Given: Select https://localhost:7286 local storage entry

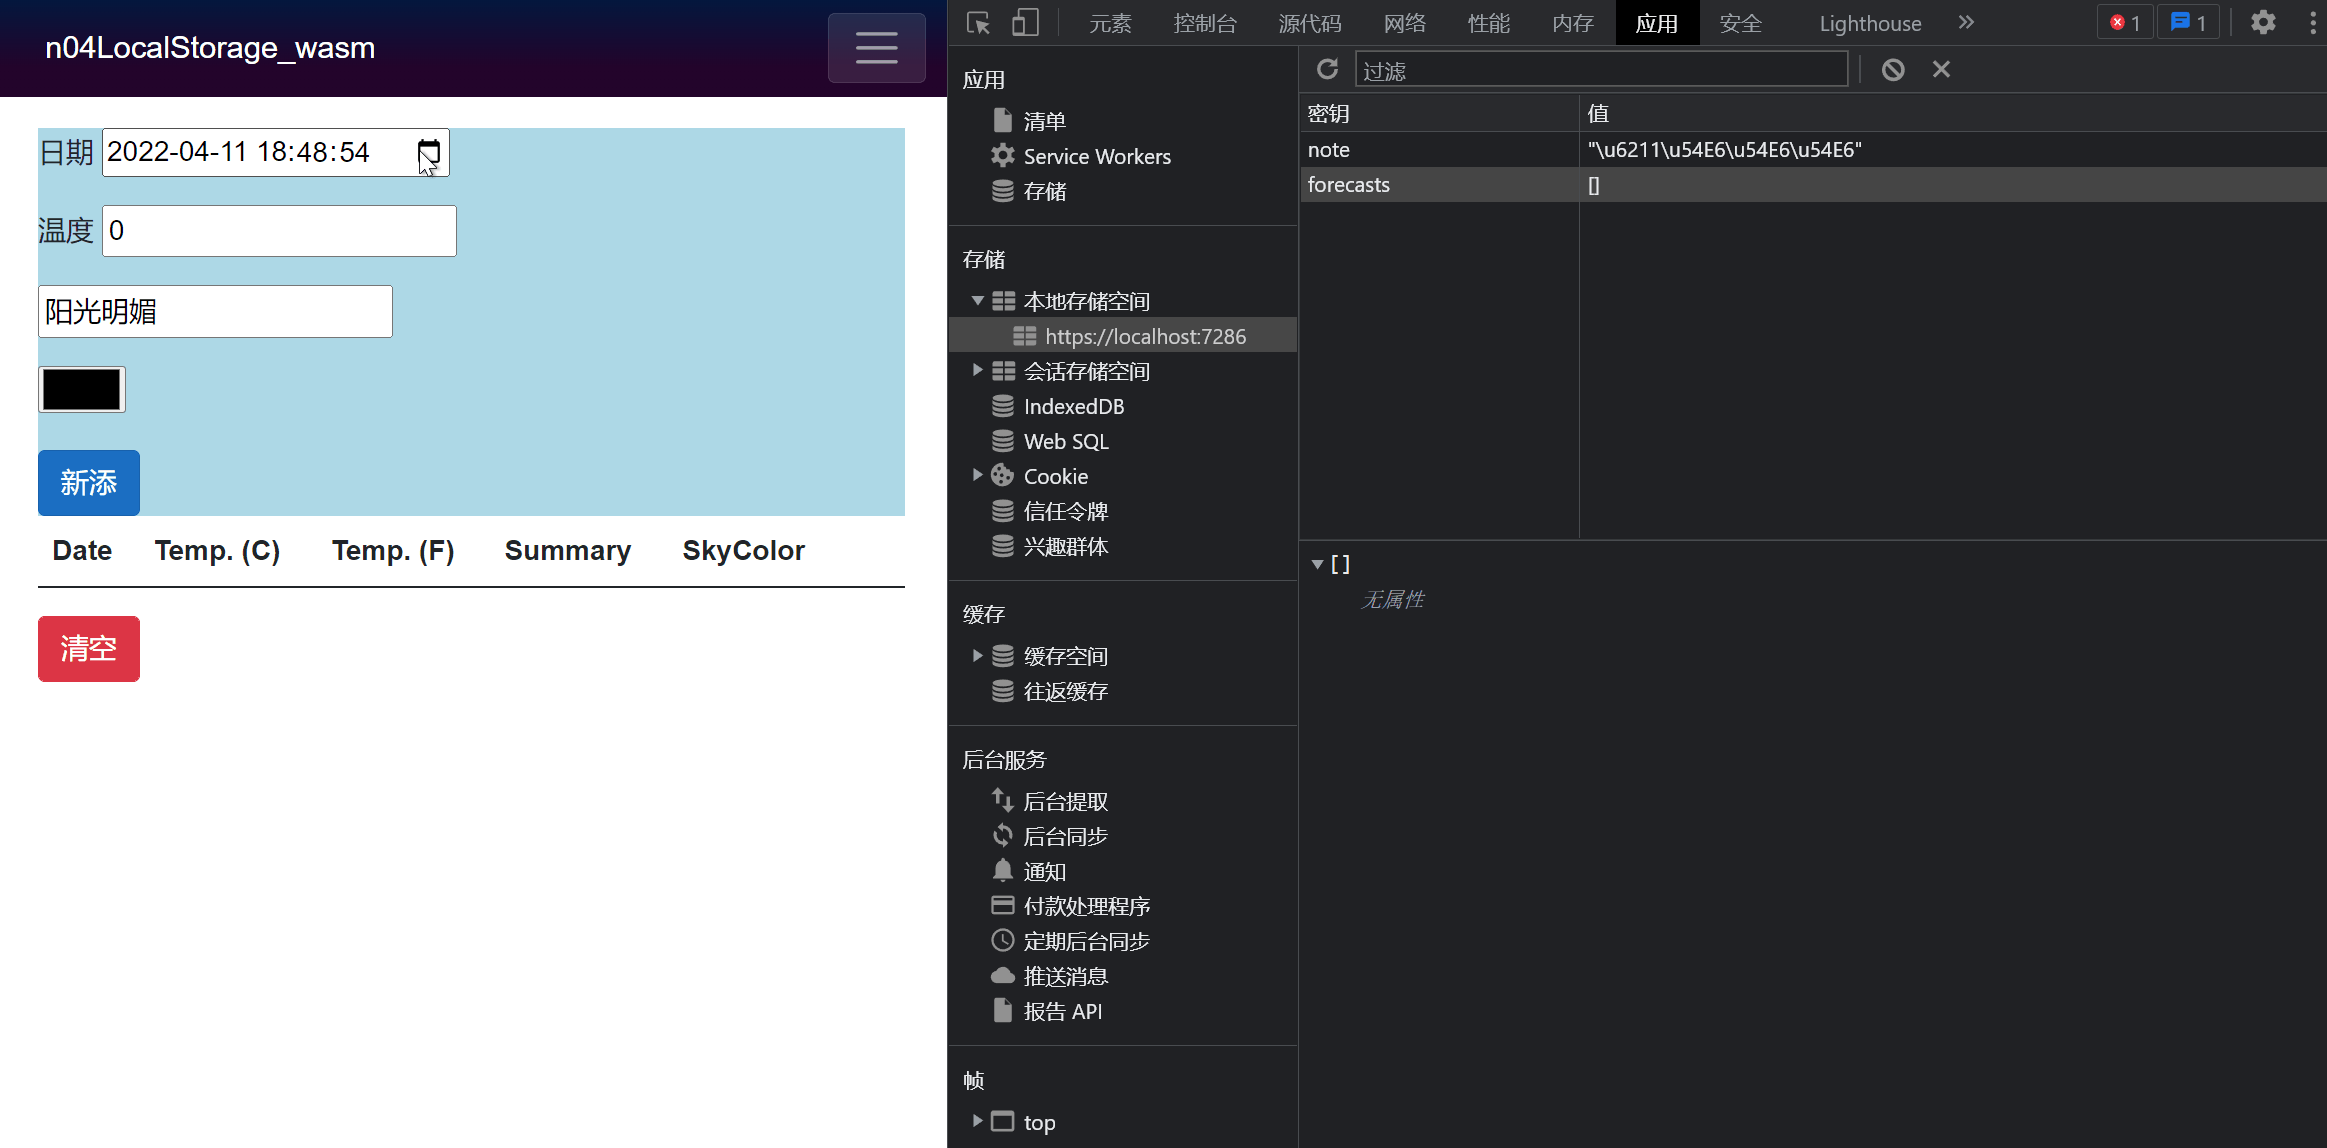Looking at the screenshot, I should pos(1122,336).
